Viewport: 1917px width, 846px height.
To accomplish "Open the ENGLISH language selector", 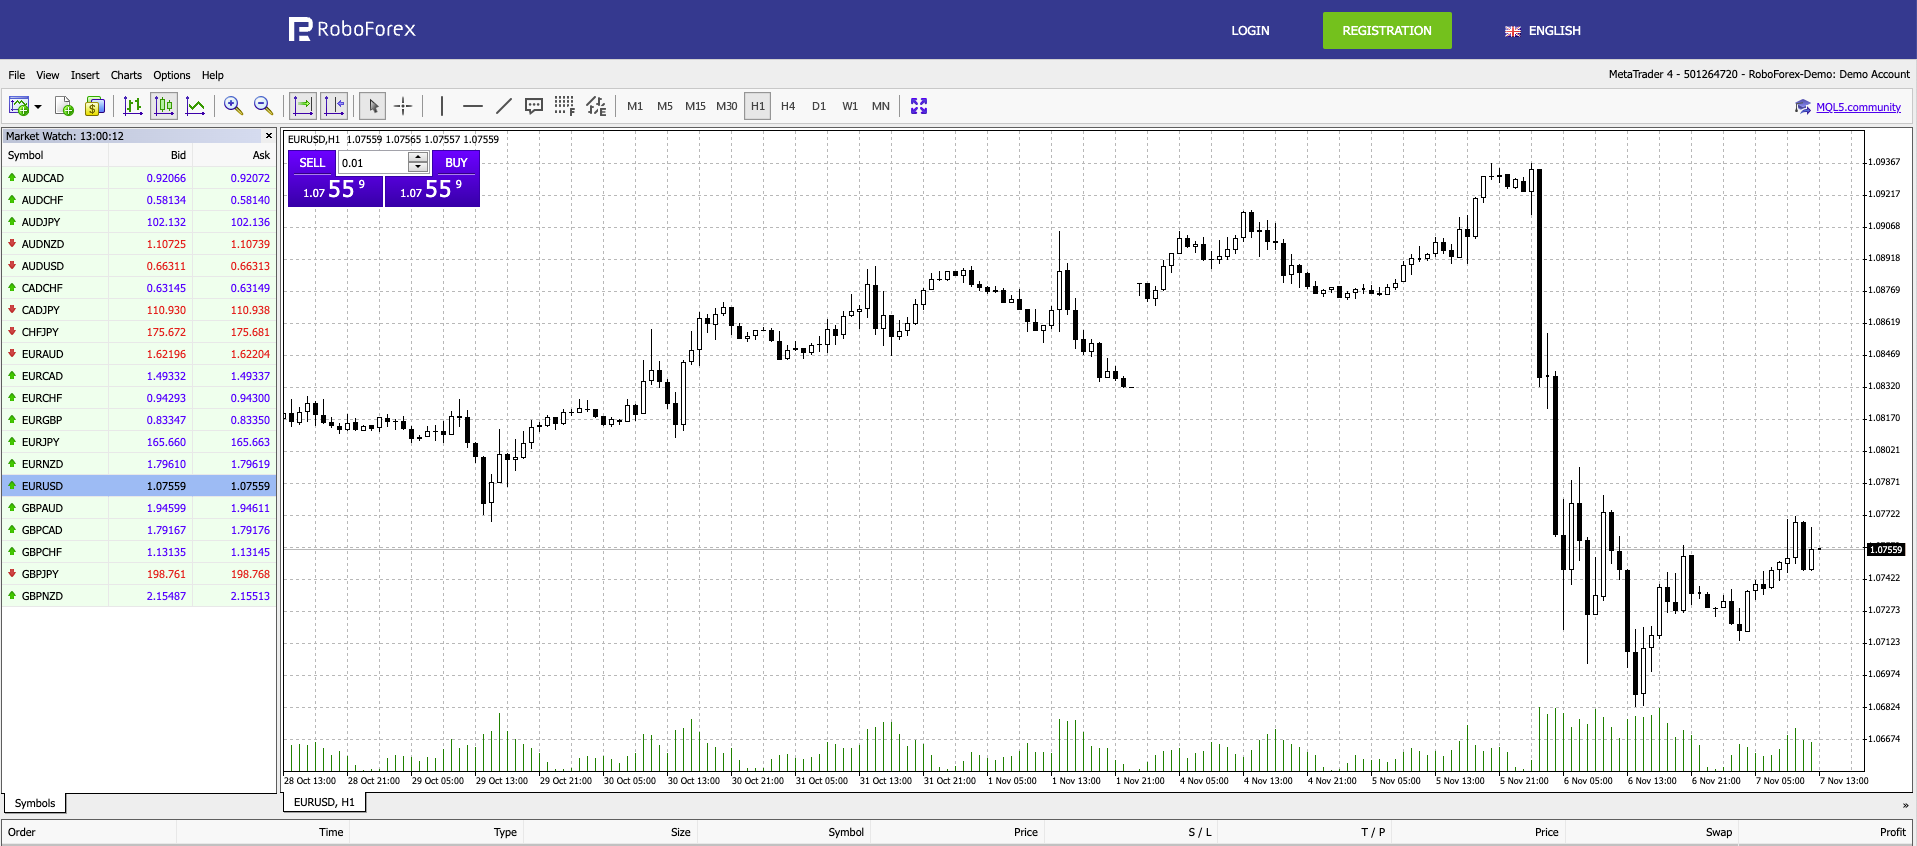I will [1543, 31].
